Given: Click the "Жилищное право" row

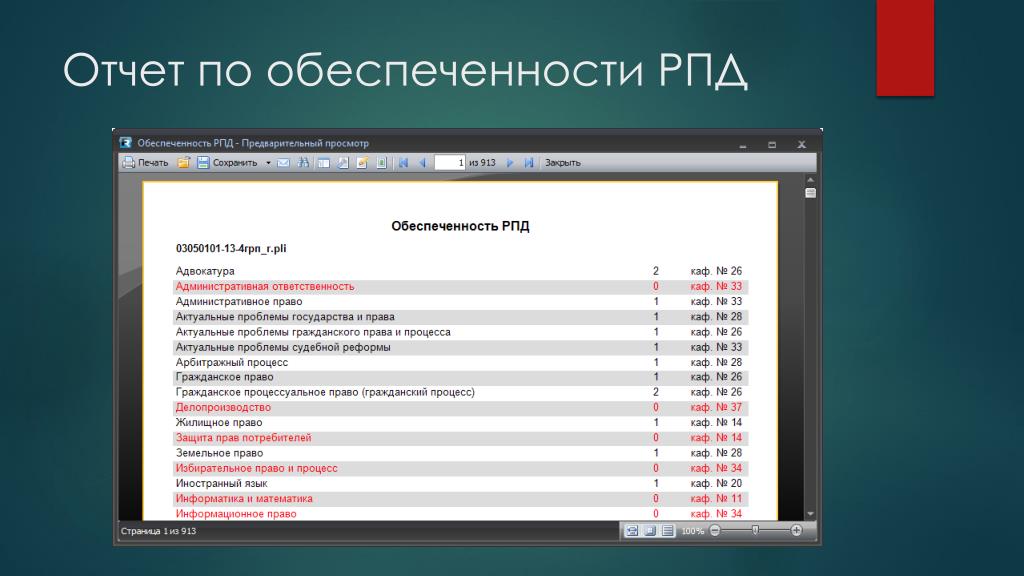Looking at the screenshot, I should click(460, 423).
